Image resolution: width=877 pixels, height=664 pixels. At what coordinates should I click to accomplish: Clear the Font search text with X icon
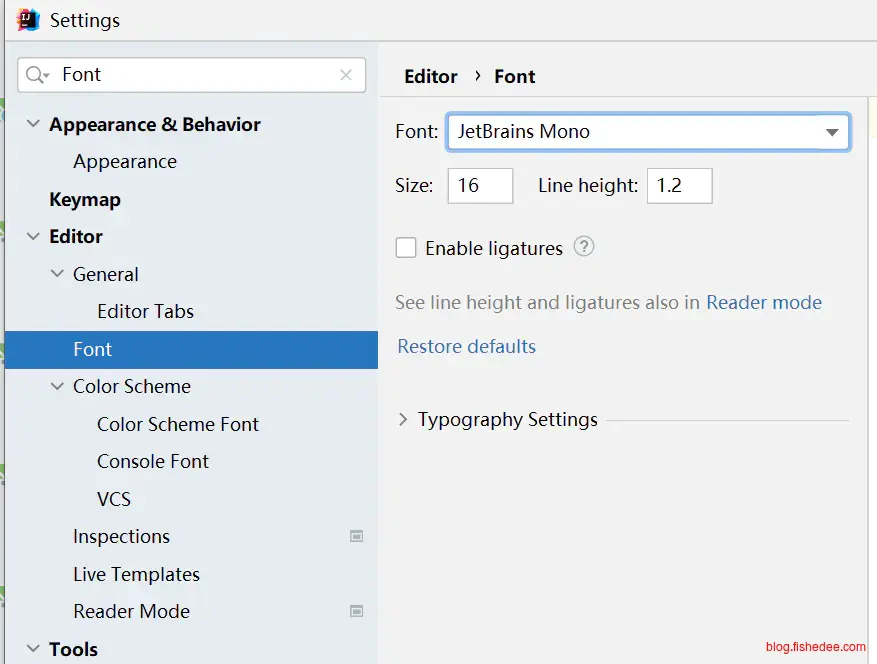346,75
